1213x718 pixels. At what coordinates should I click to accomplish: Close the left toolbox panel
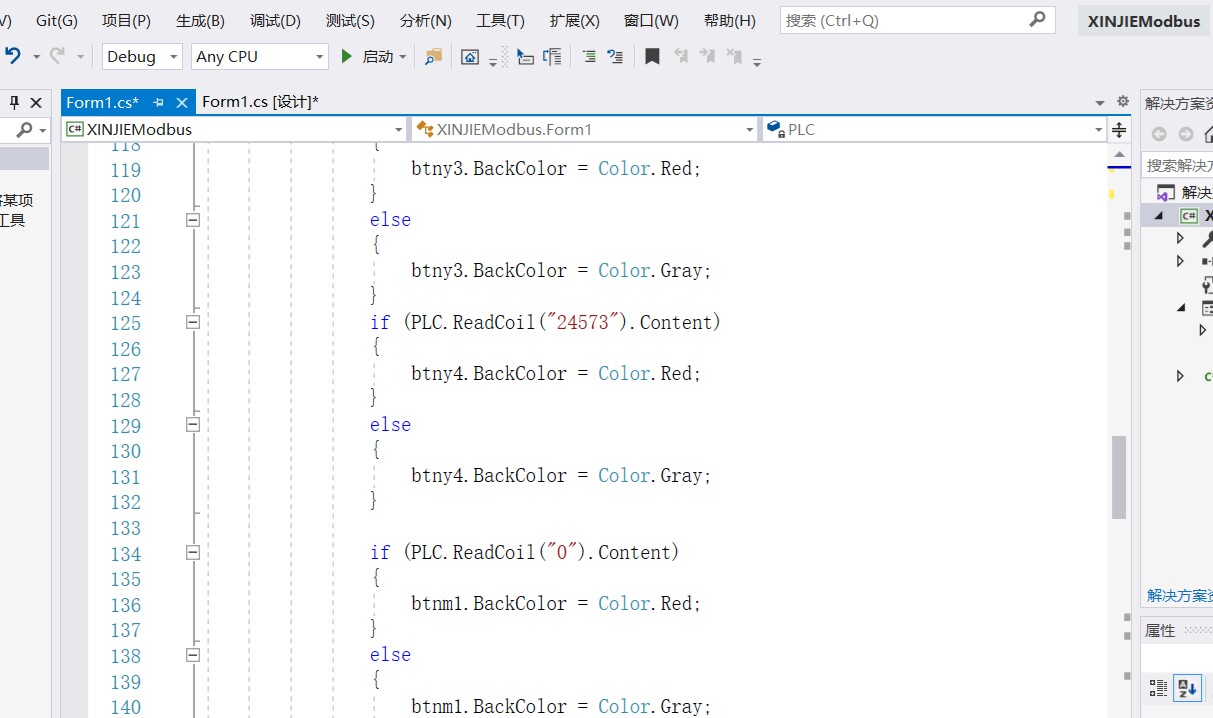[36, 102]
